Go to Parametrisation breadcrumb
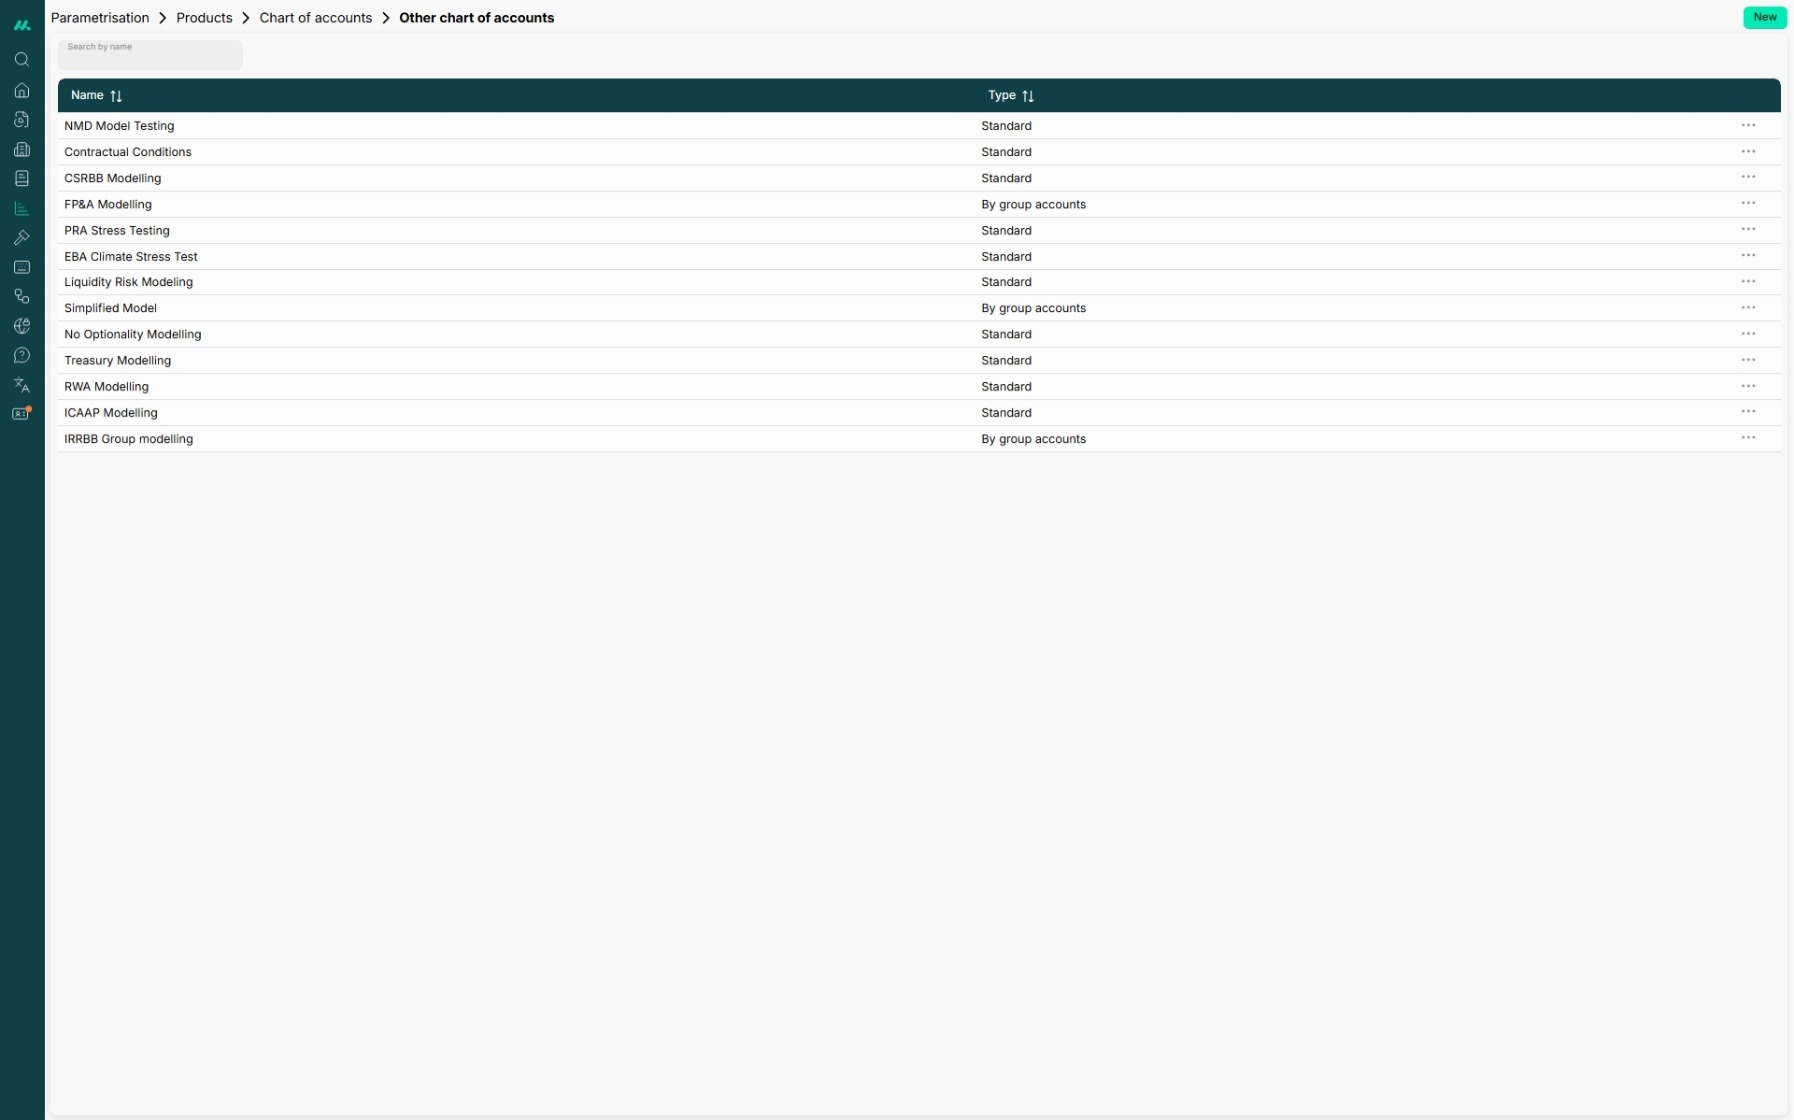The width and height of the screenshot is (1794, 1120). point(100,18)
